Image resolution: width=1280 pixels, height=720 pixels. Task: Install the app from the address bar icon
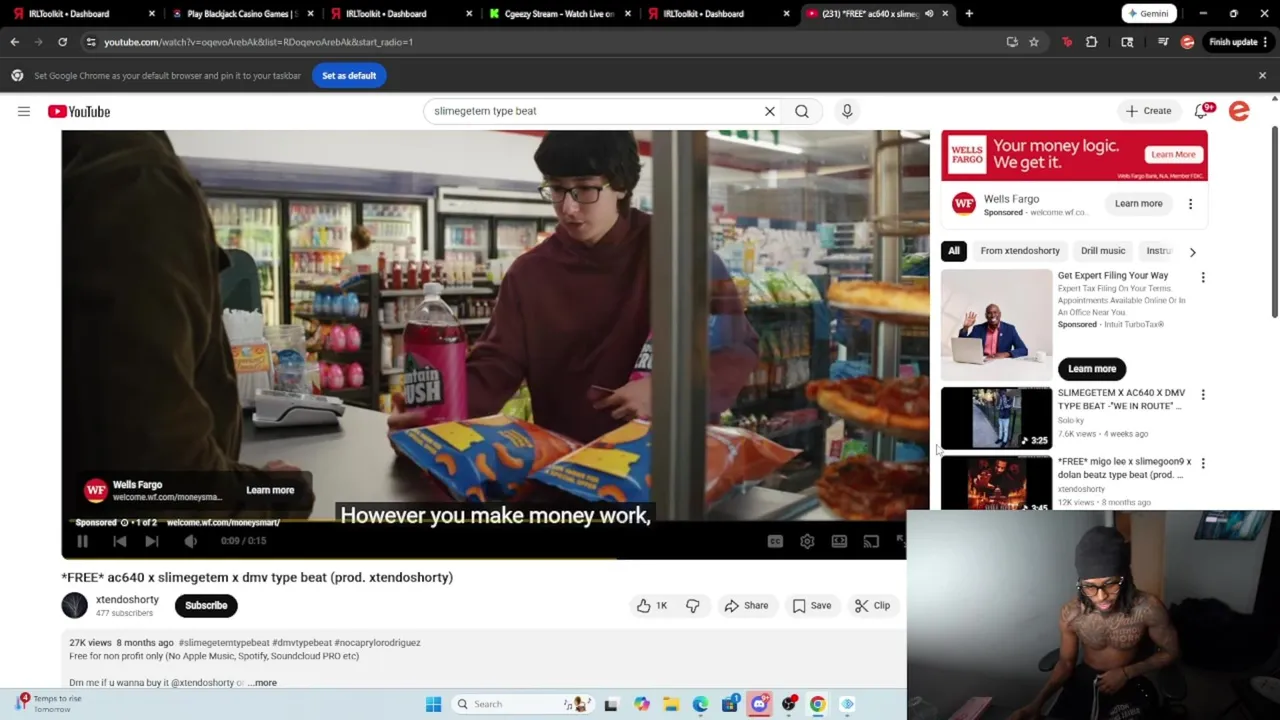point(1012,42)
